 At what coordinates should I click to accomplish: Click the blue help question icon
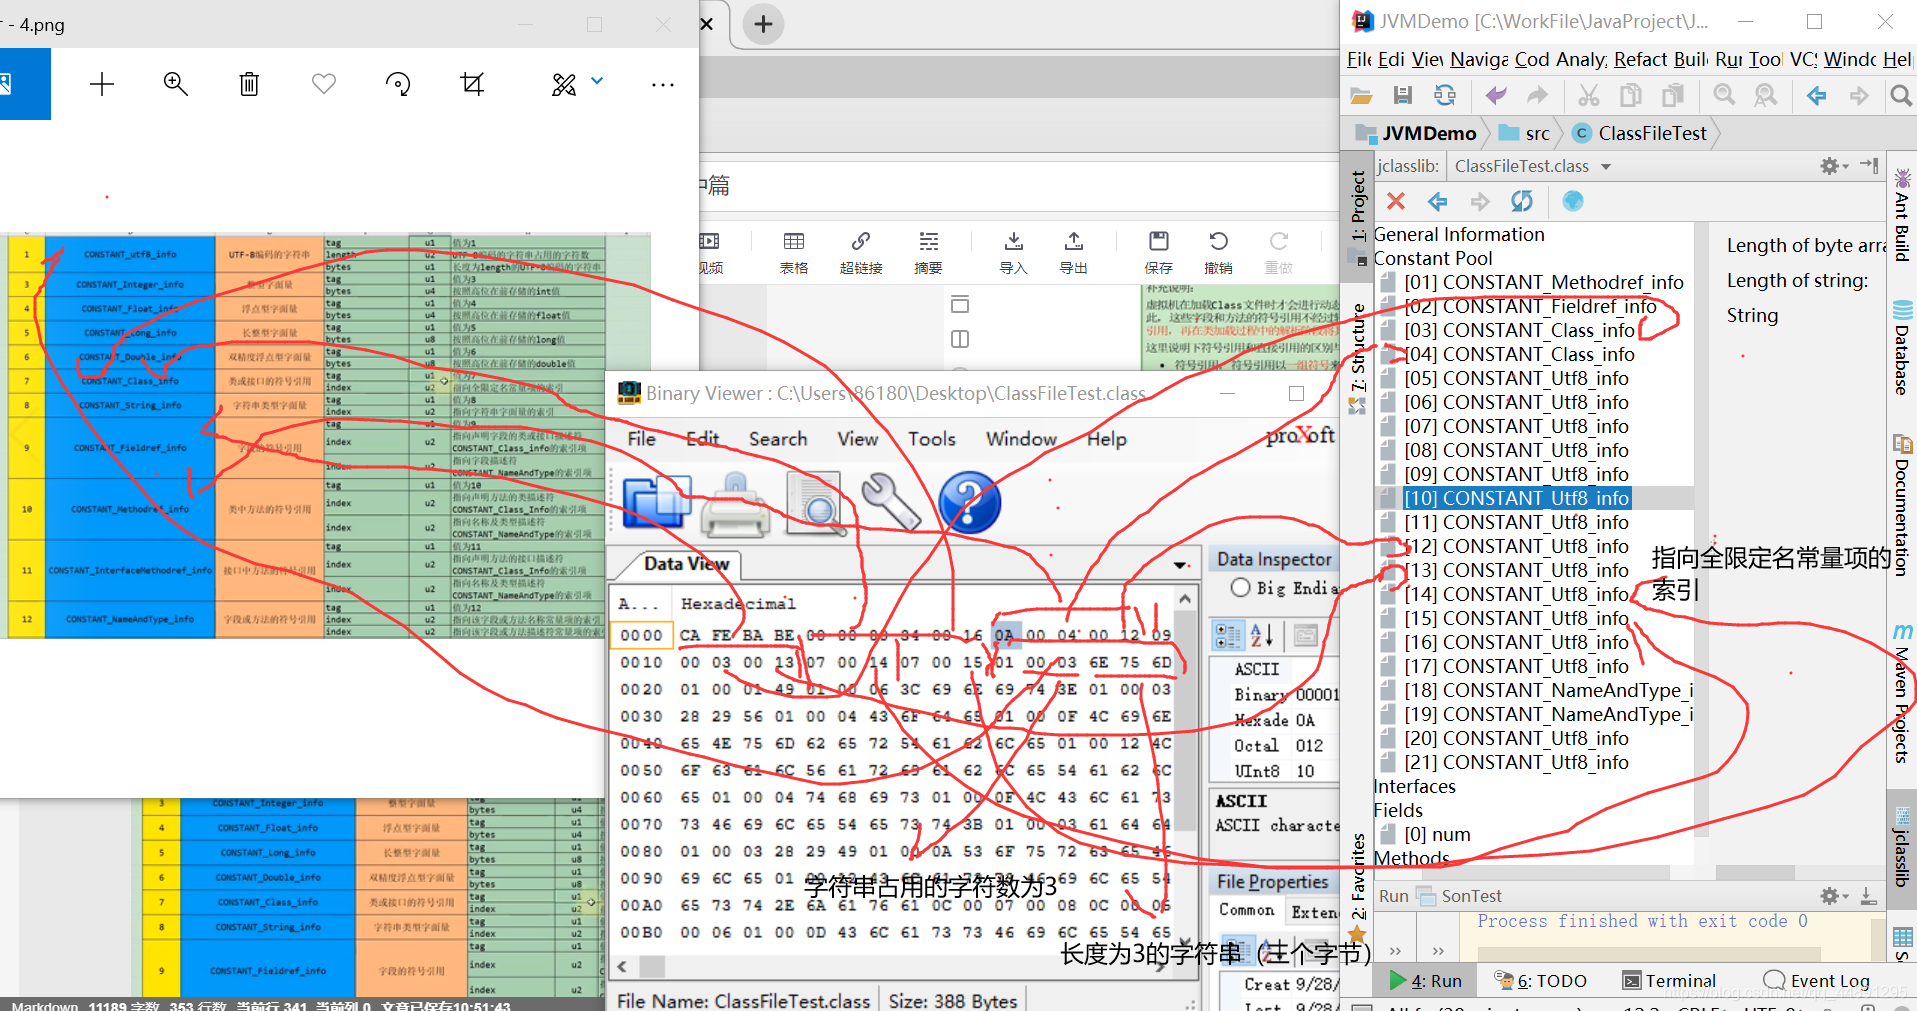(x=969, y=502)
